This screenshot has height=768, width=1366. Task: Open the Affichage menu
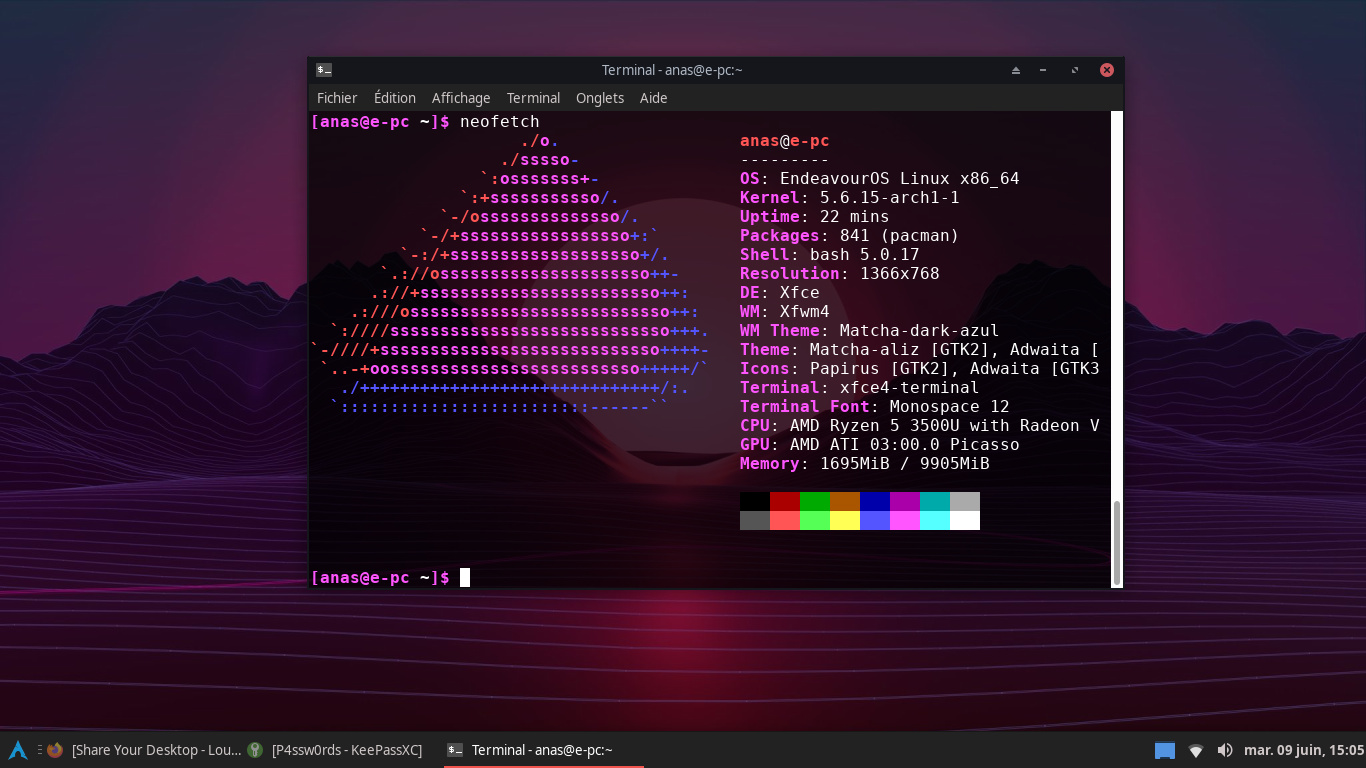pyautogui.click(x=461, y=98)
